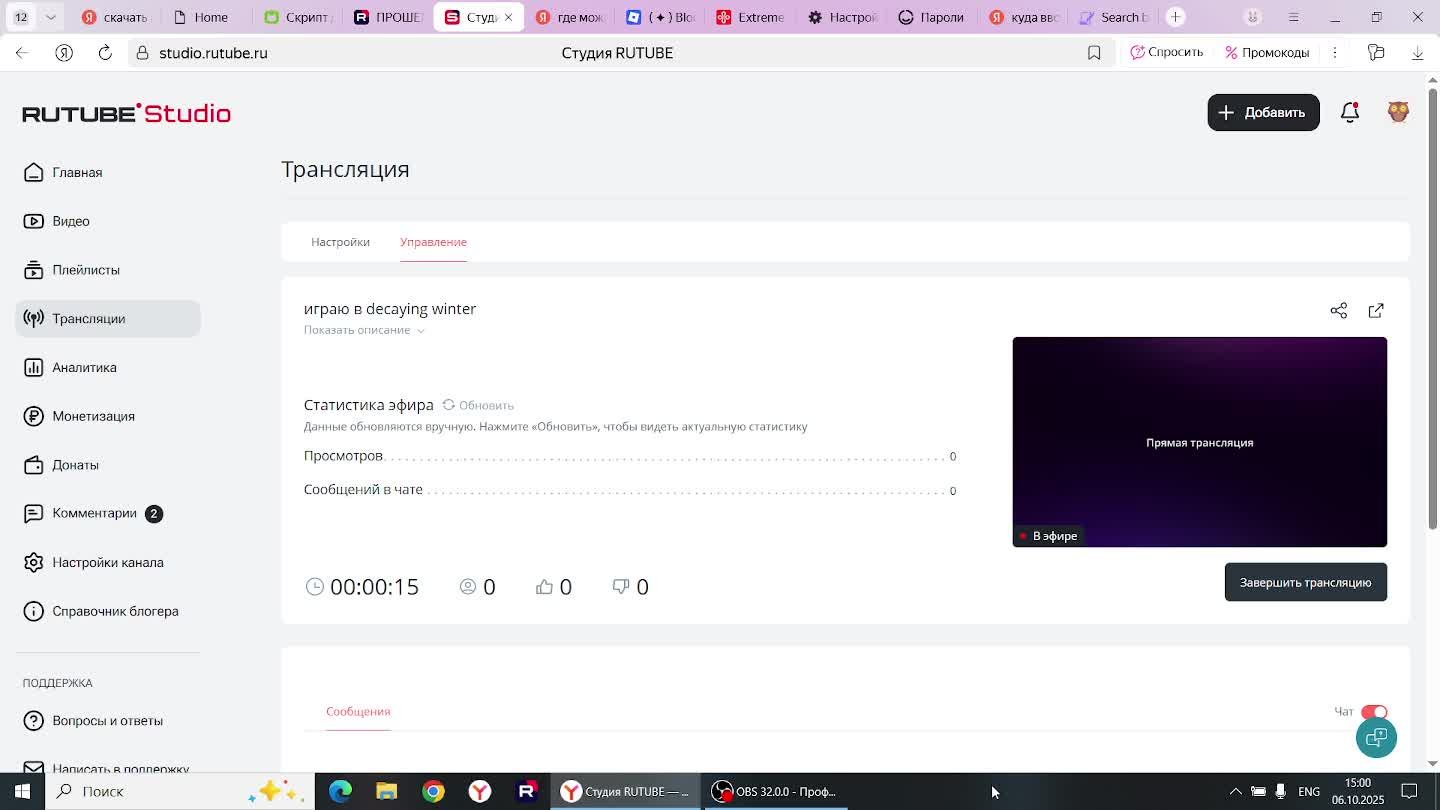The height and width of the screenshot is (810, 1440).
Task: Switch to the Настройки tab
Action: point(340,242)
